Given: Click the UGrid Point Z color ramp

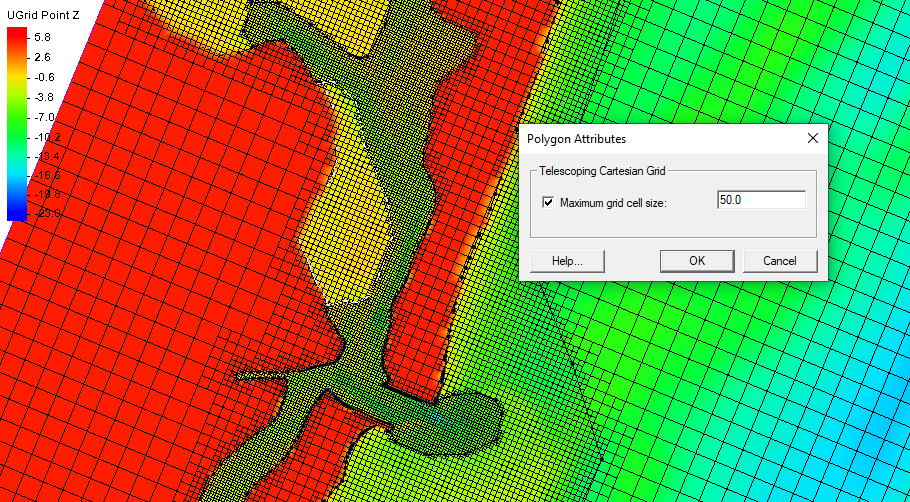Looking at the screenshot, I should tap(16, 124).
